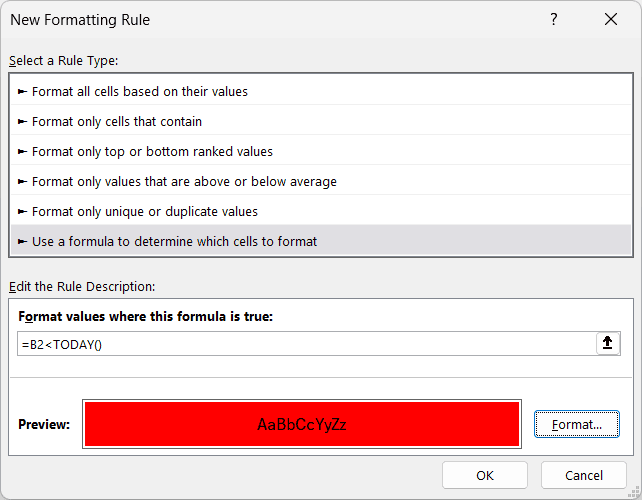
Task: Select 'Format only cells that contain' rule
Action: tap(321, 121)
